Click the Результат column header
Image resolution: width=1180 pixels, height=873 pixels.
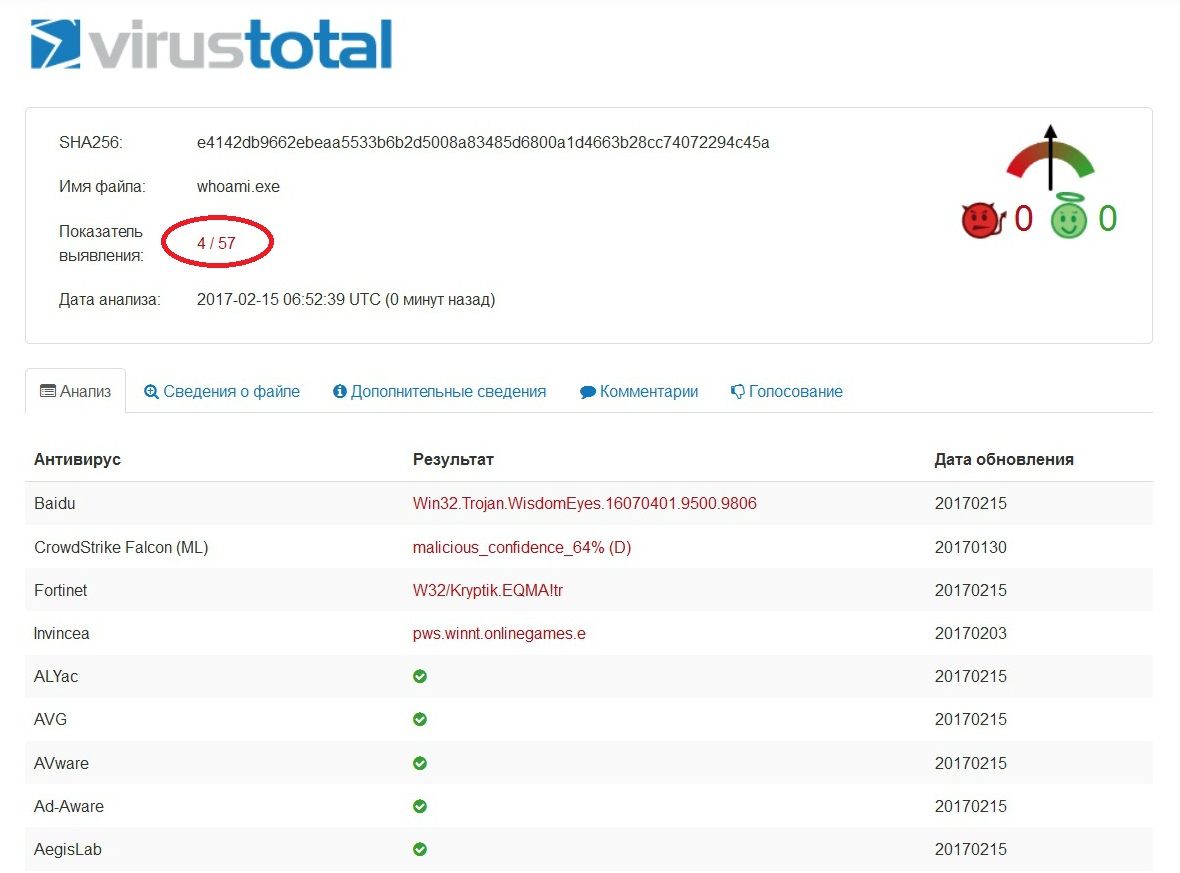[453, 459]
